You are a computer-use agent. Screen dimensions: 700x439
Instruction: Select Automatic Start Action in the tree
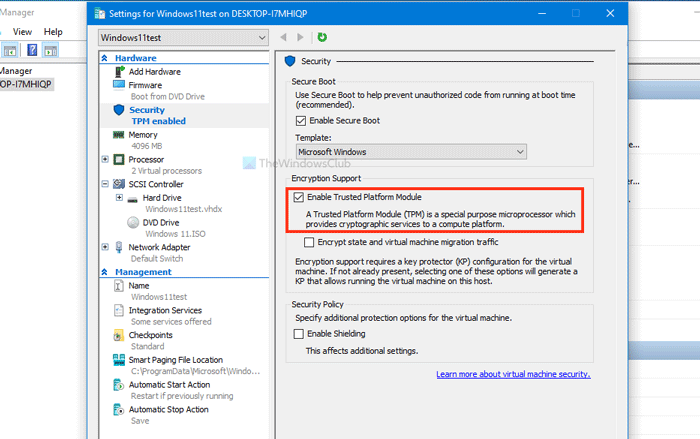(169, 384)
